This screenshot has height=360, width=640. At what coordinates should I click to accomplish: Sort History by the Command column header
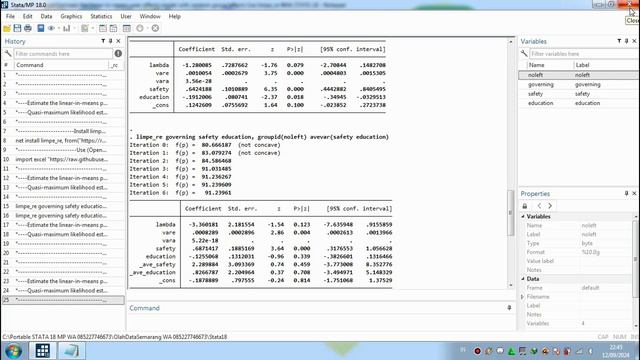[61, 65]
